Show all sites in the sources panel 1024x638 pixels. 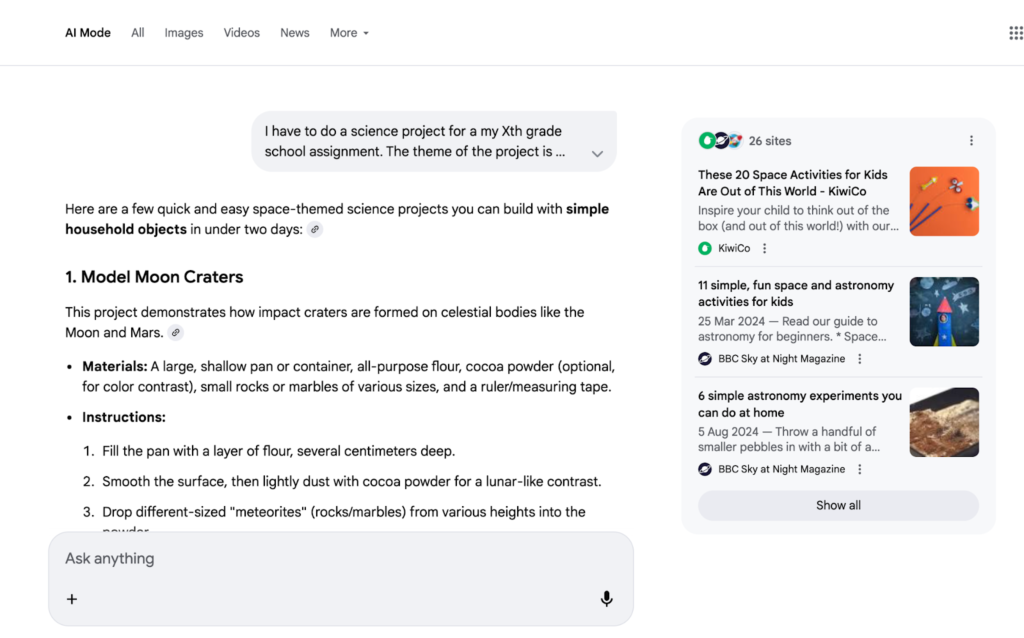click(x=838, y=505)
